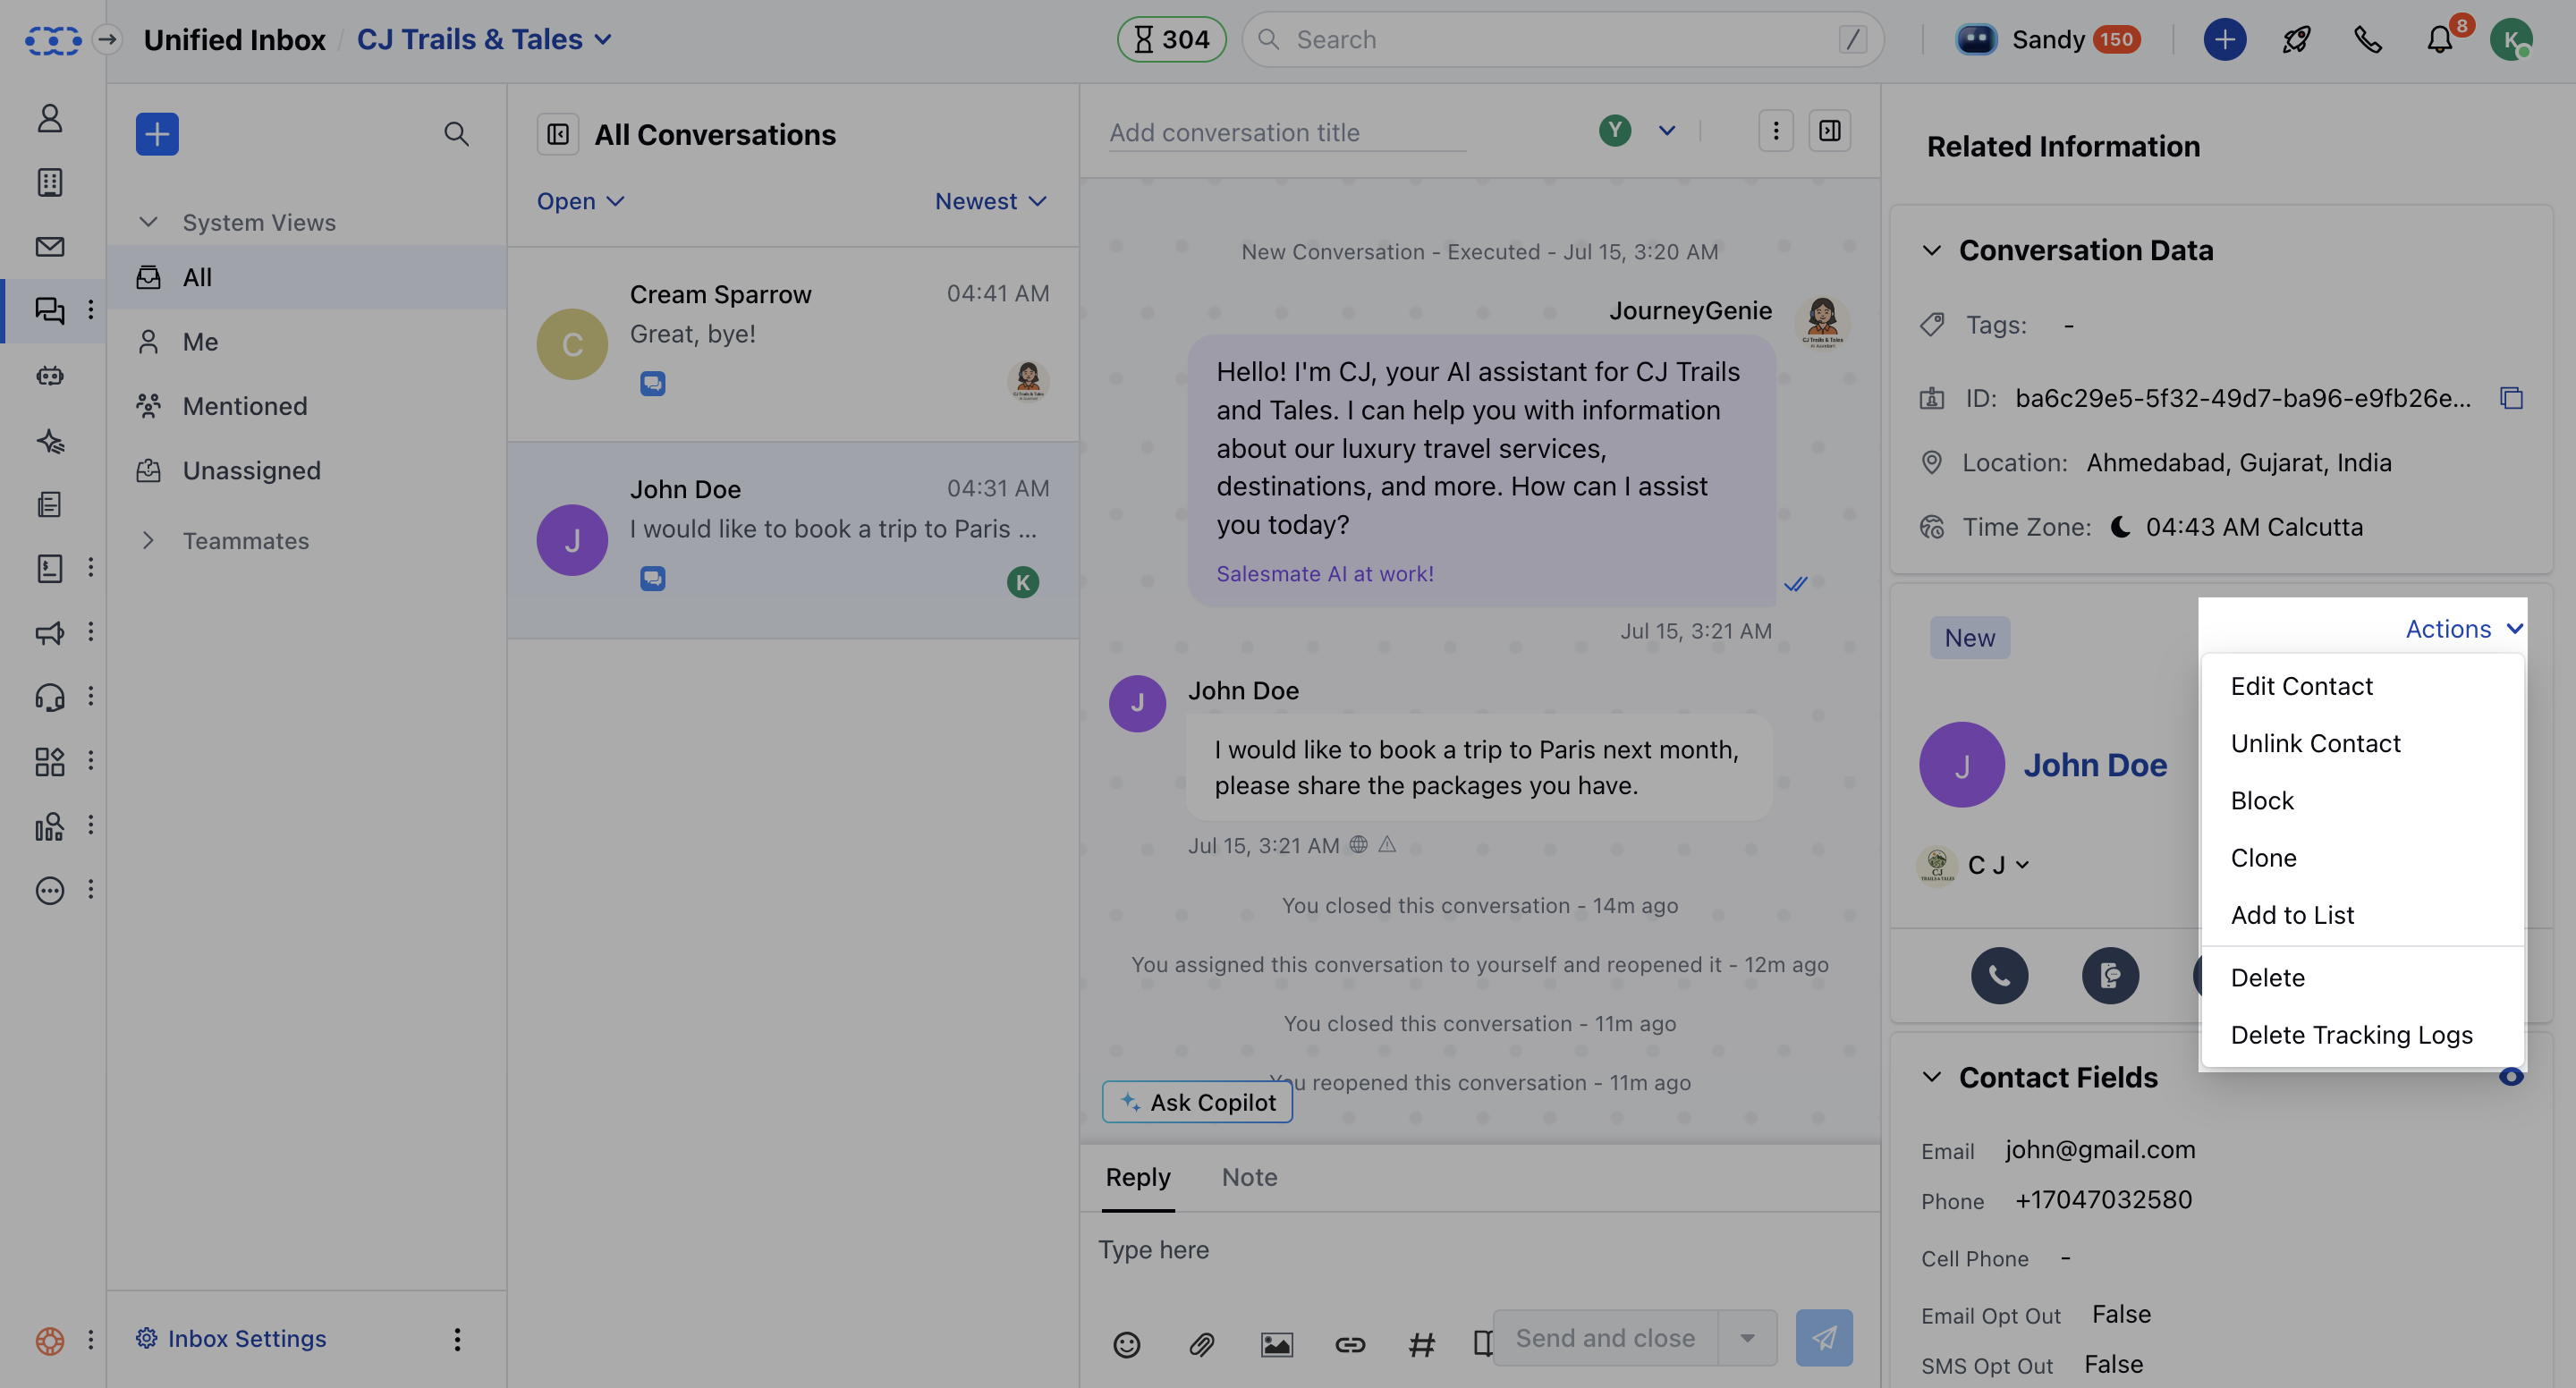The height and width of the screenshot is (1388, 2576).
Task: Expand the Teammates section
Action: coord(148,541)
